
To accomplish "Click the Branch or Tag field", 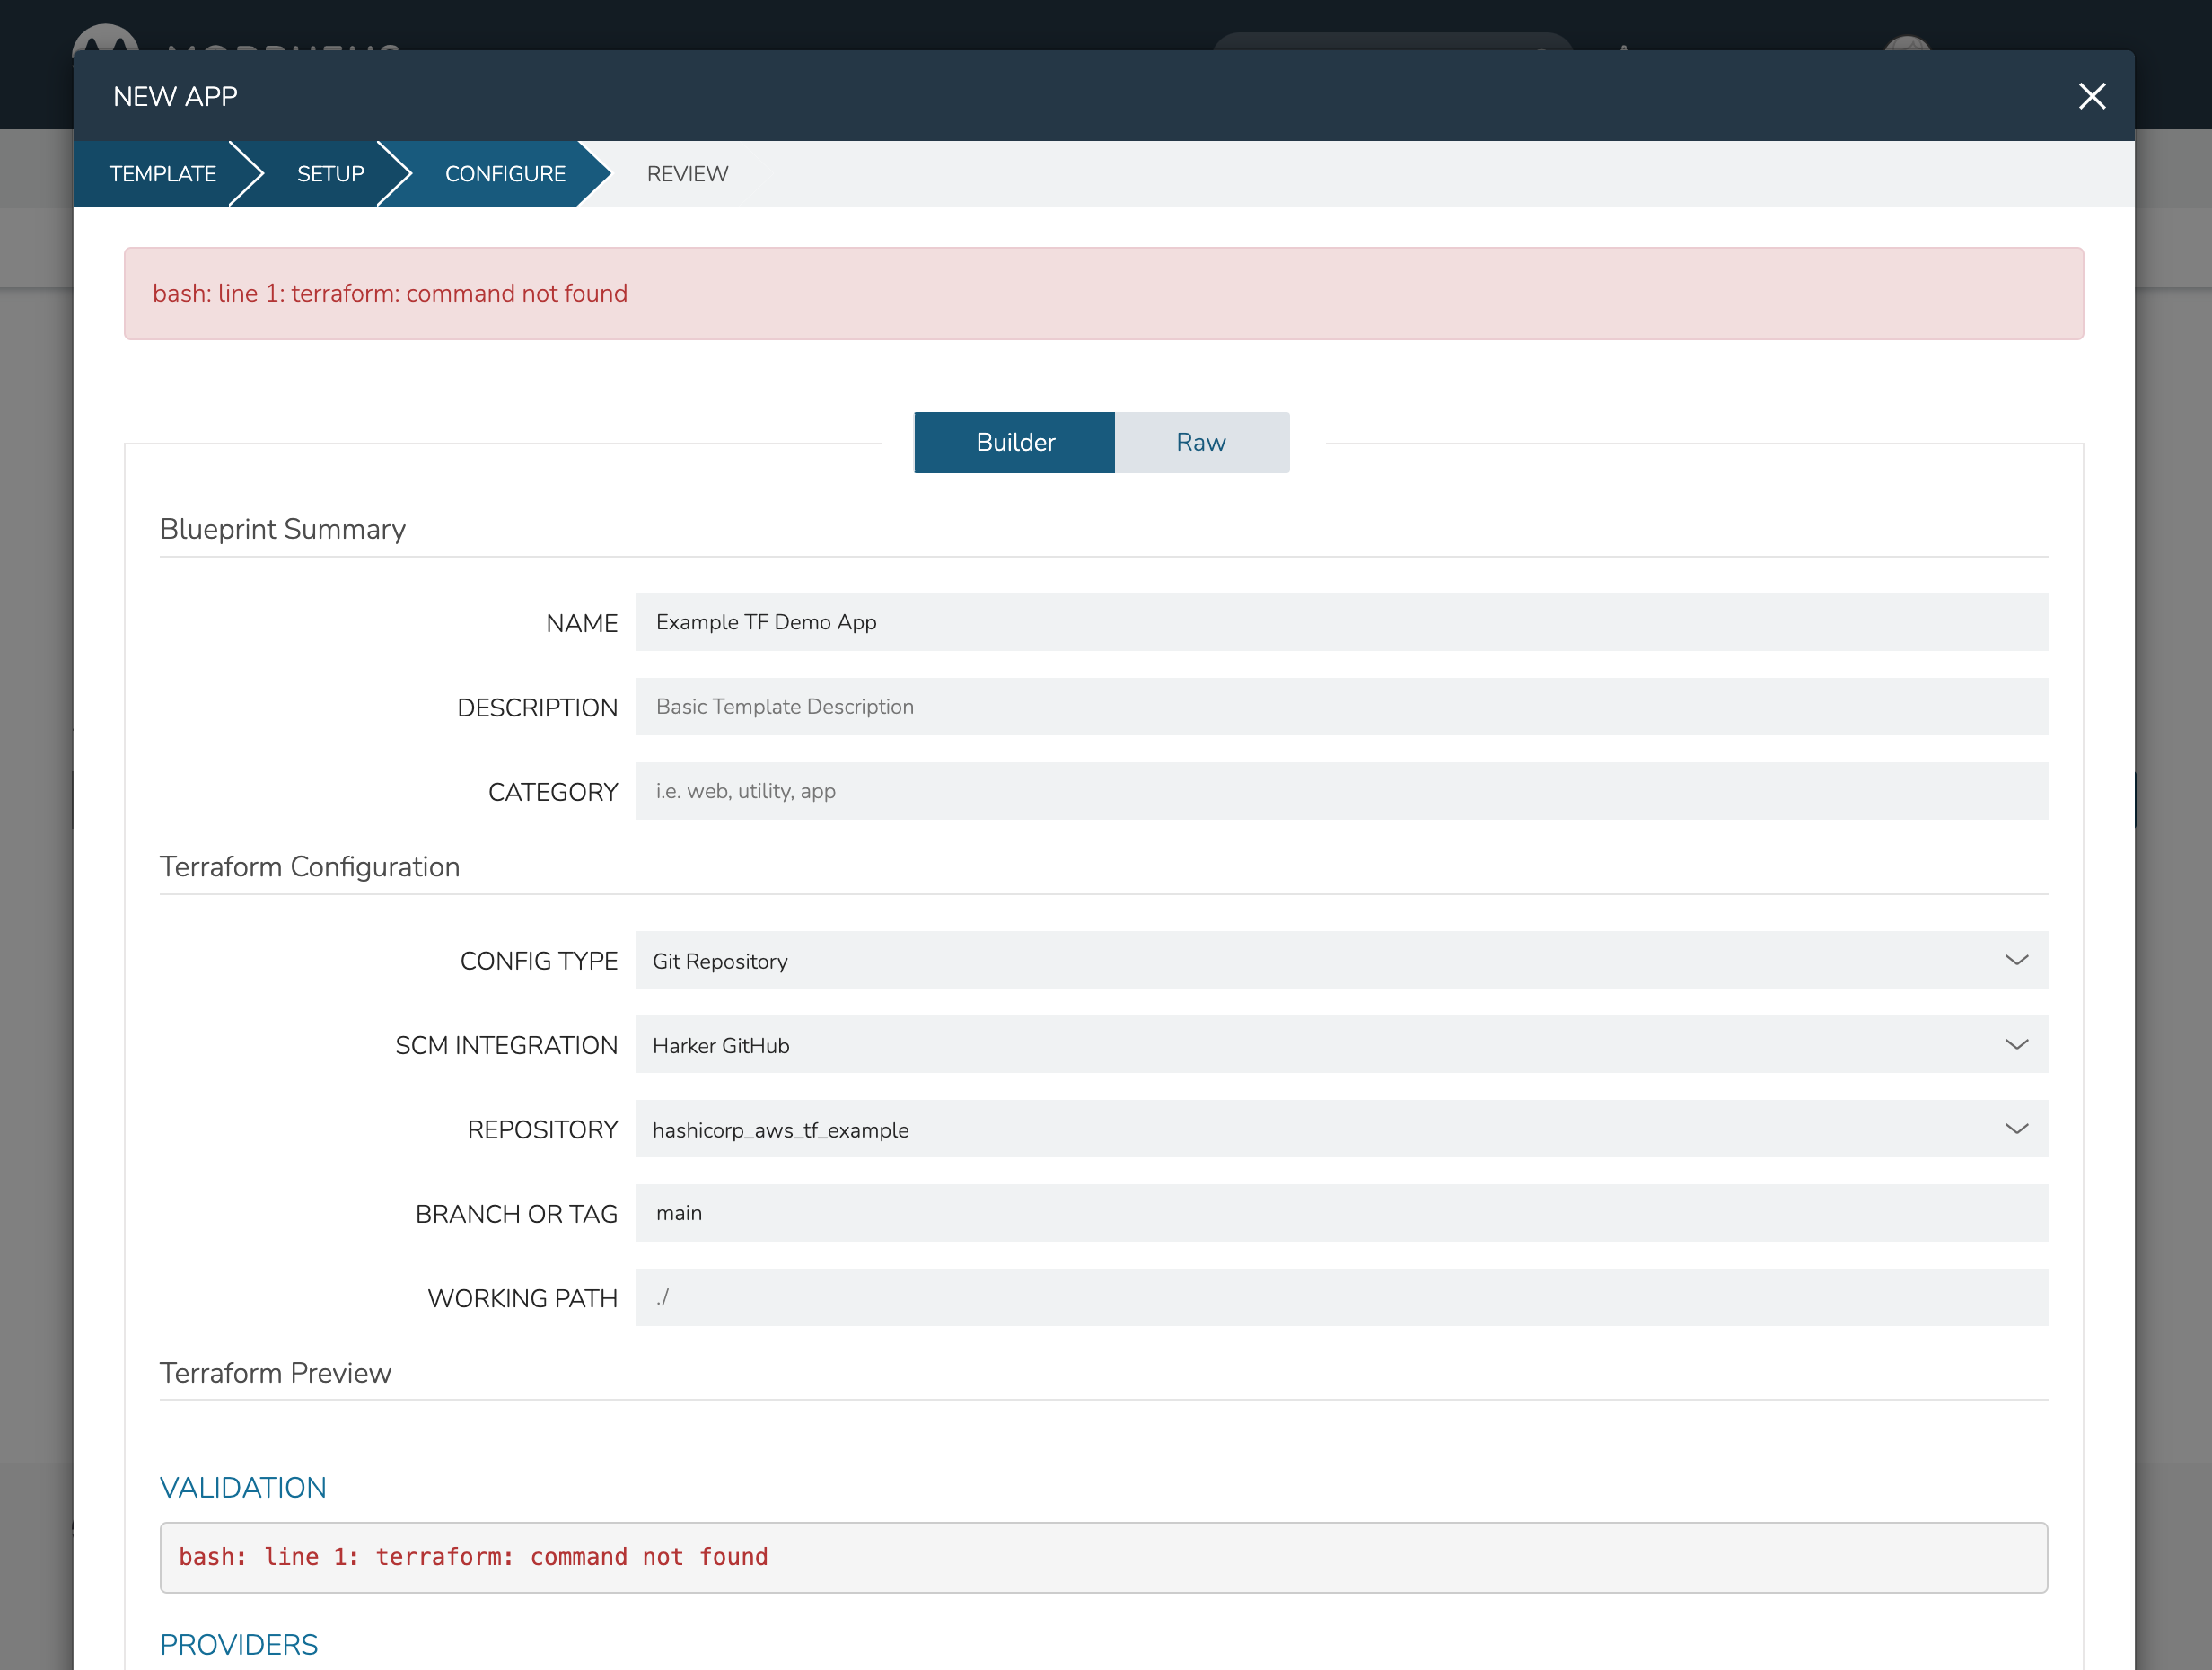I will pyautogui.click(x=1341, y=1213).
